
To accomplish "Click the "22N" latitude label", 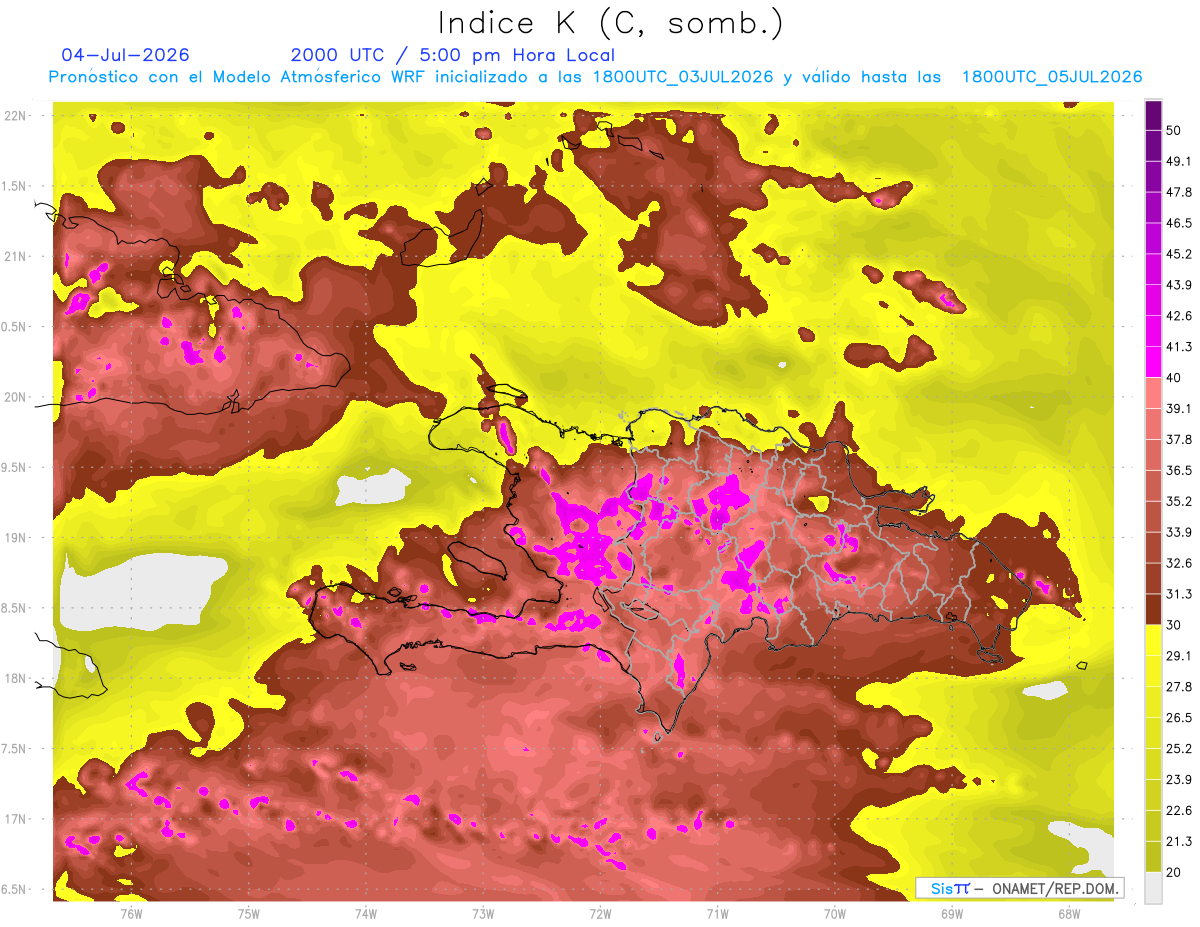I will click(17, 116).
